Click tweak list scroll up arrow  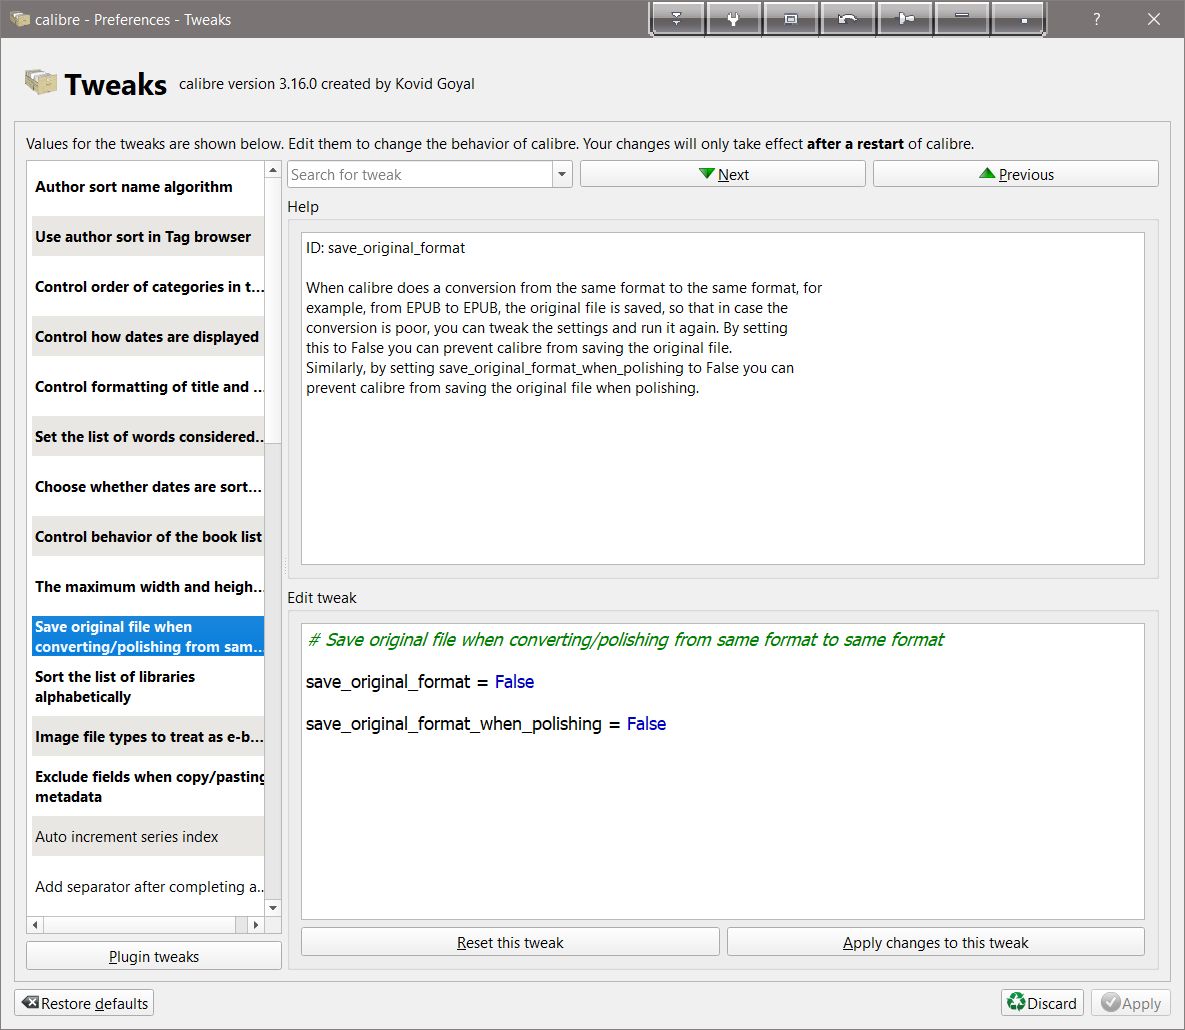[x=274, y=170]
